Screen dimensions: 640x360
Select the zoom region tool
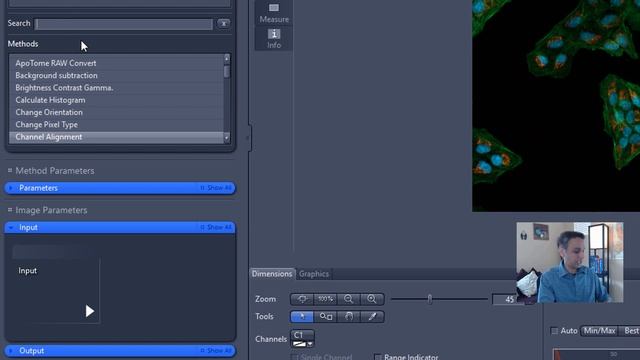[x=325, y=317]
